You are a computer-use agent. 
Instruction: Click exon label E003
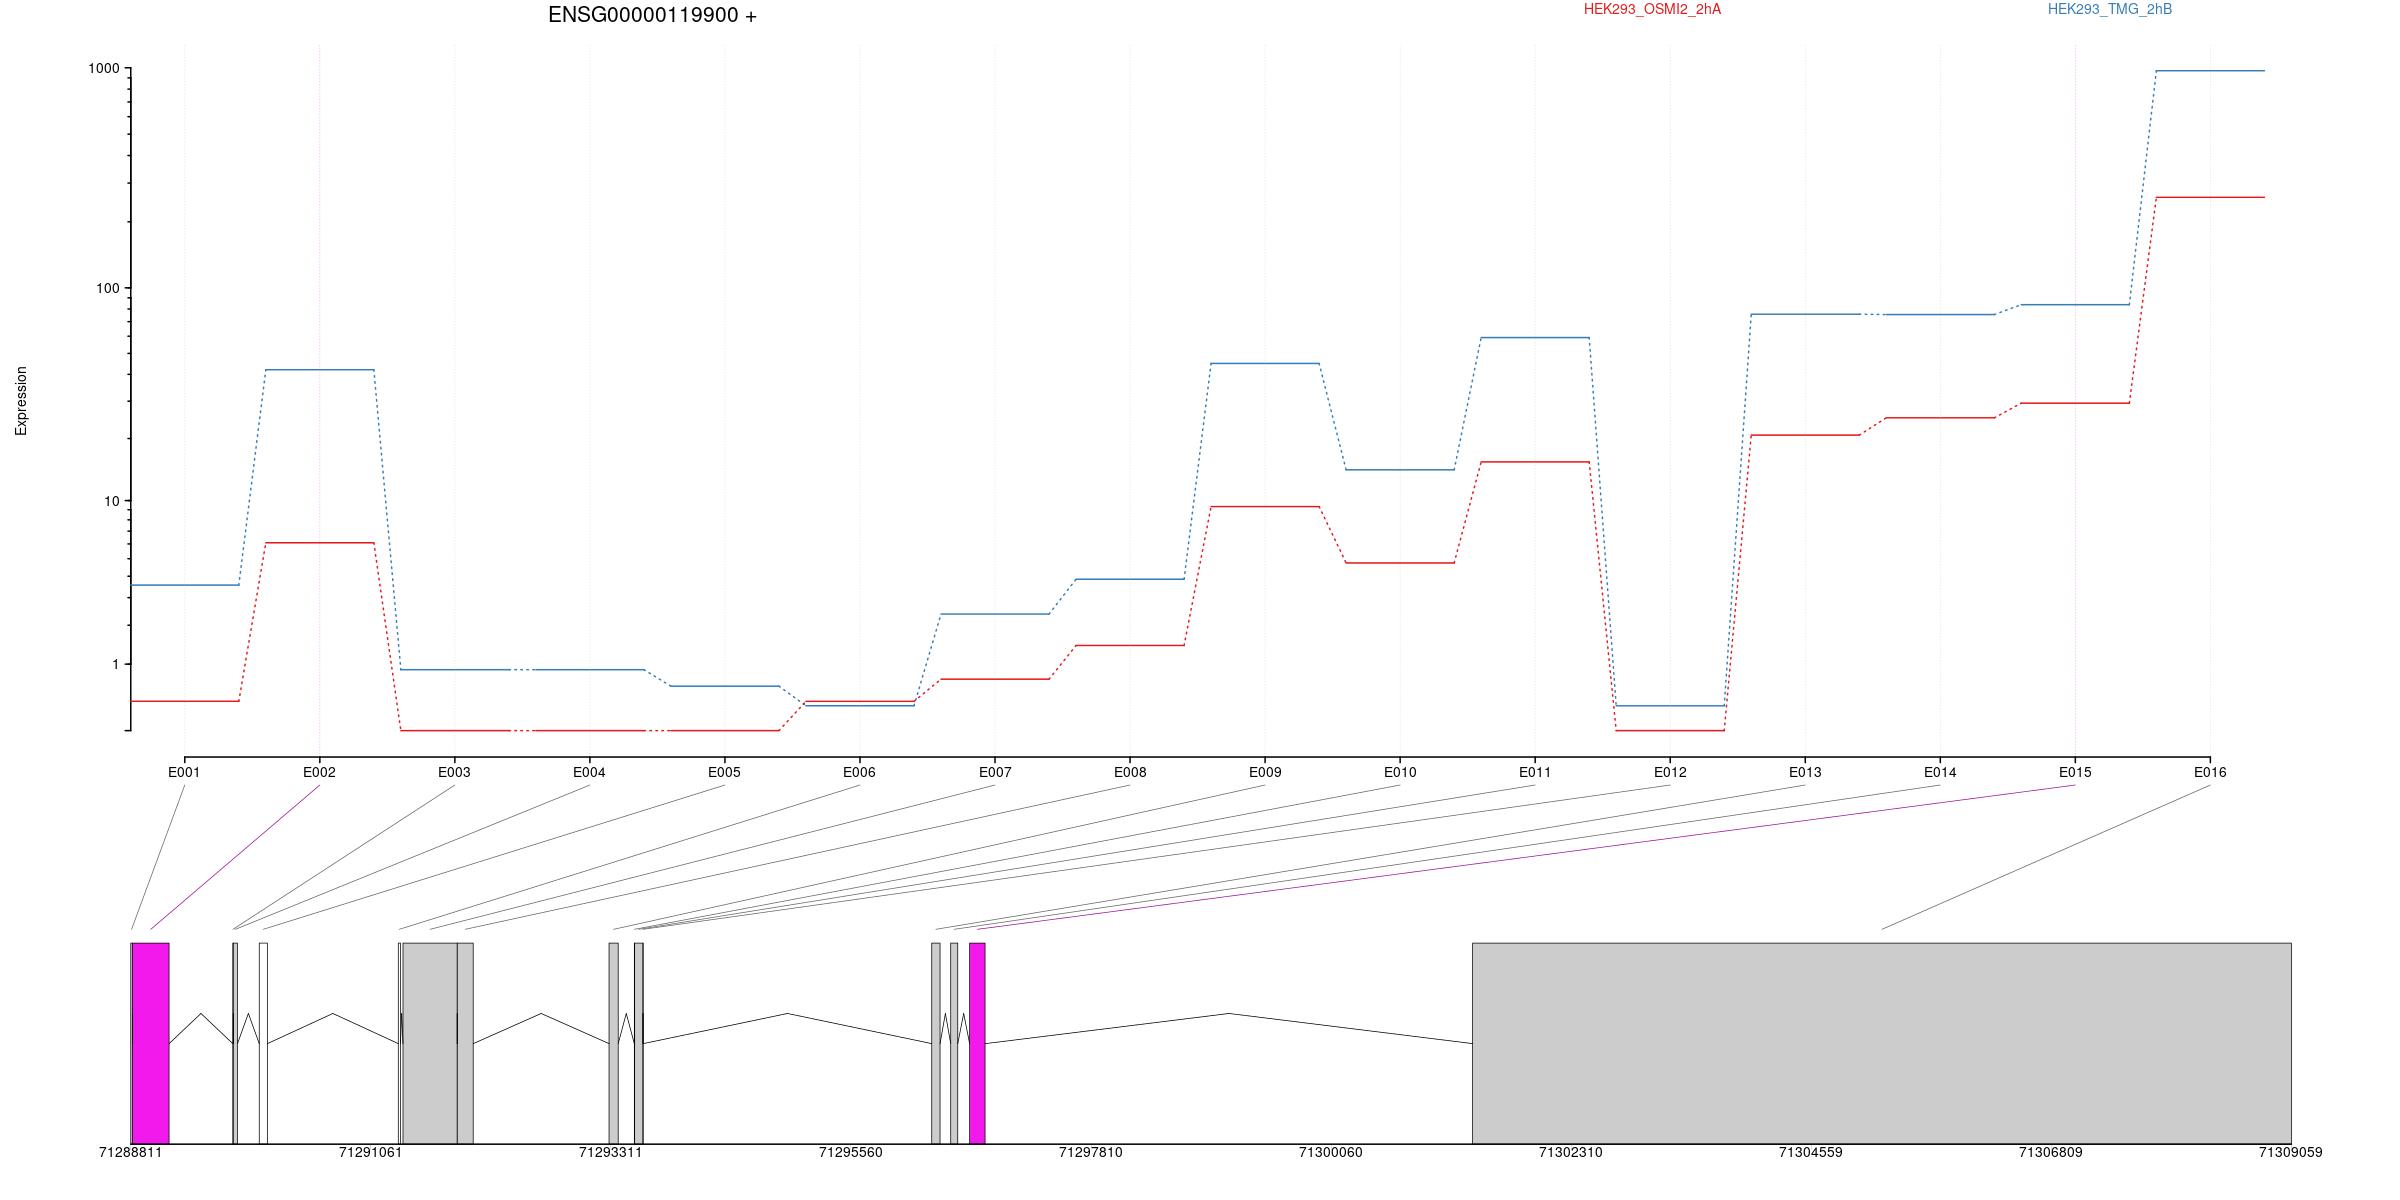[x=454, y=772]
